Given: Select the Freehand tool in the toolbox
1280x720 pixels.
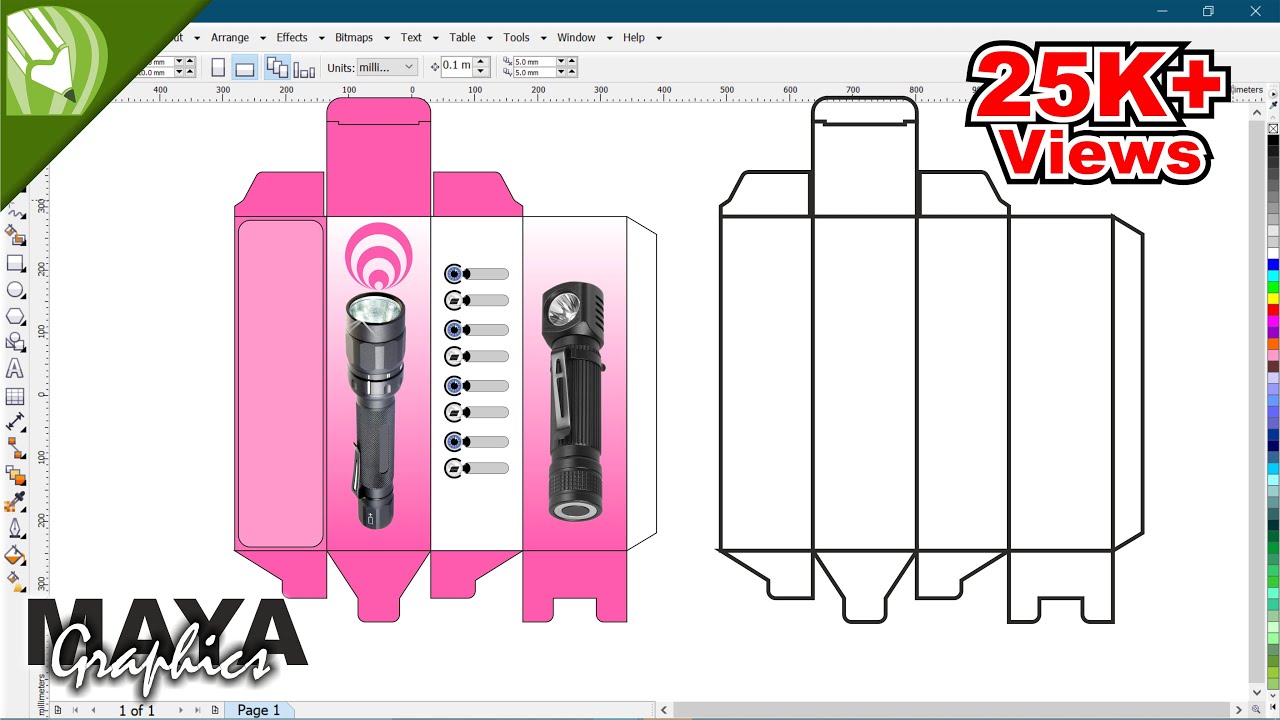Looking at the screenshot, I should click(x=15, y=211).
